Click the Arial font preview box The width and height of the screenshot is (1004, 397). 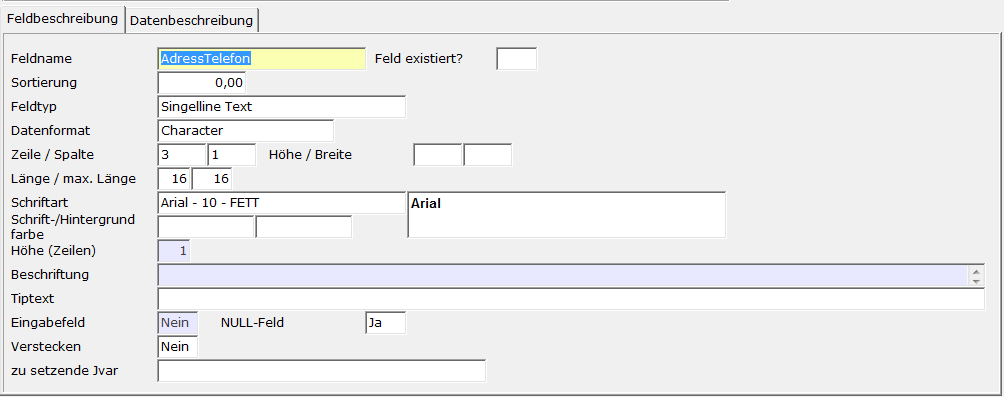[567, 215]
